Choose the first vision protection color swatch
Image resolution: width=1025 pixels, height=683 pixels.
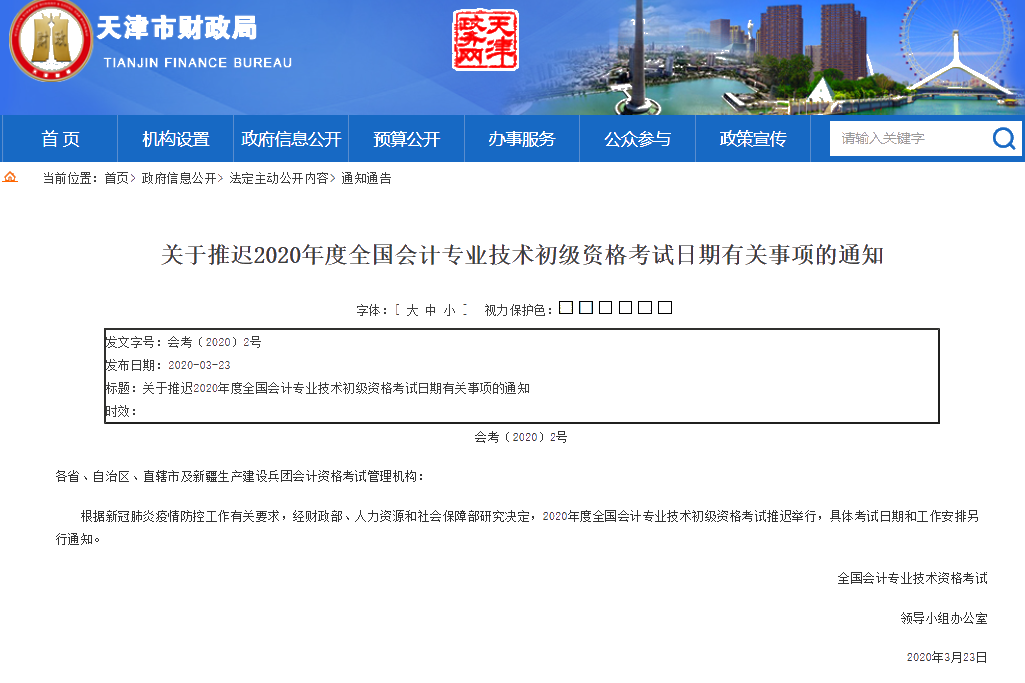point(567,308)
